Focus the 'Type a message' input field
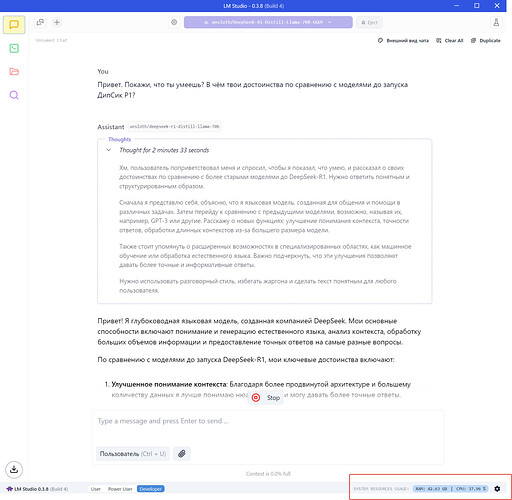This screenshot has width=512, height=500. tap(268, 421)
